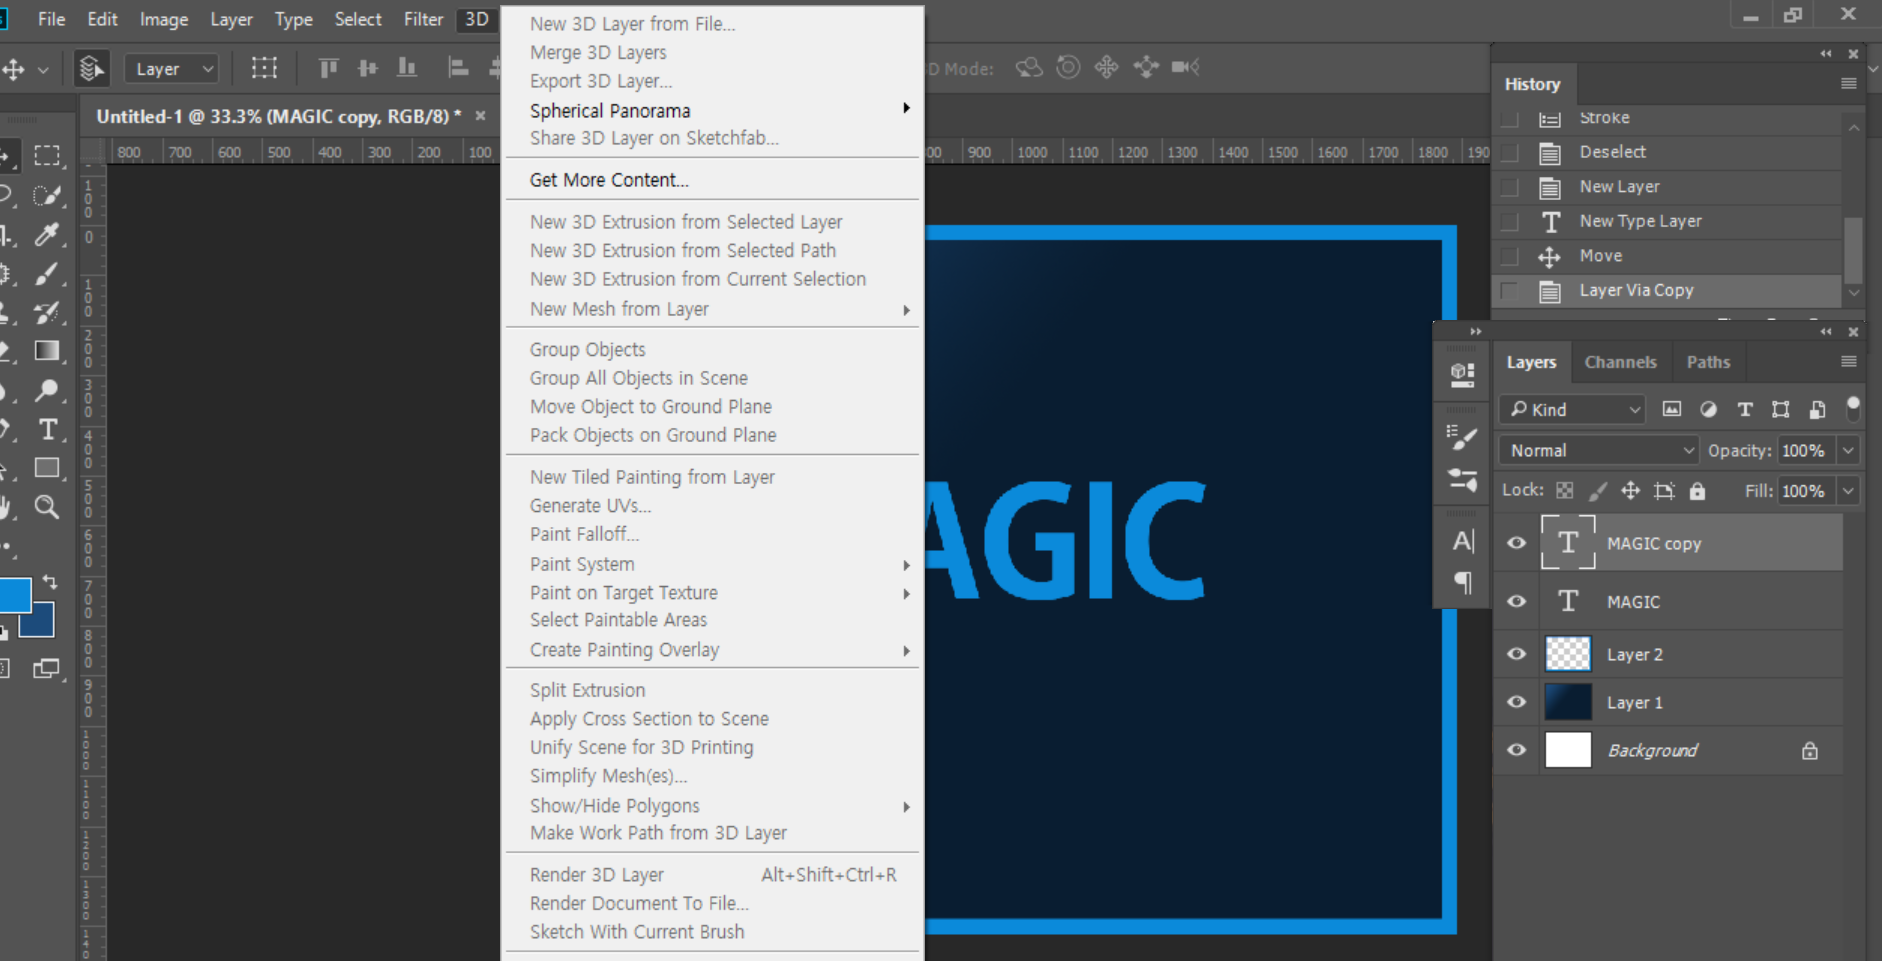Open the Normal blend mode dropdown
Viewport: 1882px width, 961px height.
[x=1599, y=450]
